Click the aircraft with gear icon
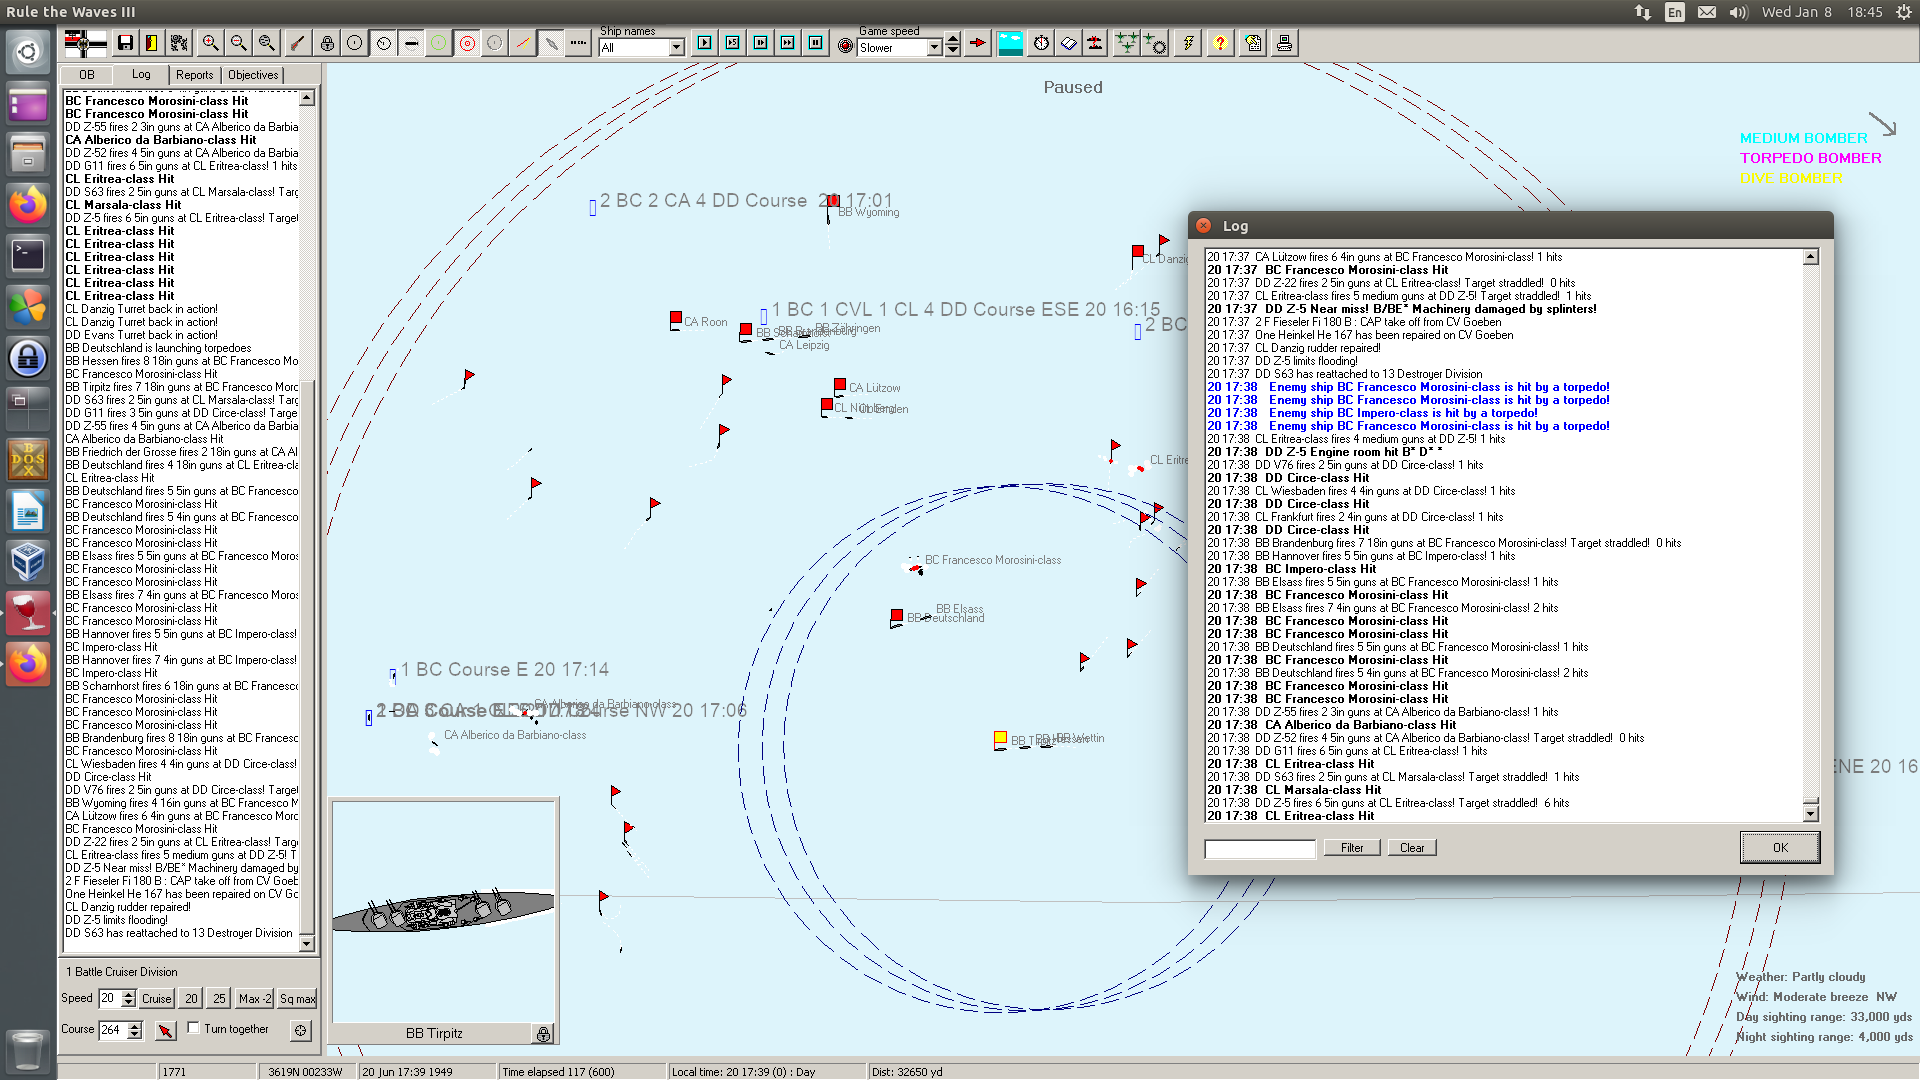 (x=1155, y=43)
